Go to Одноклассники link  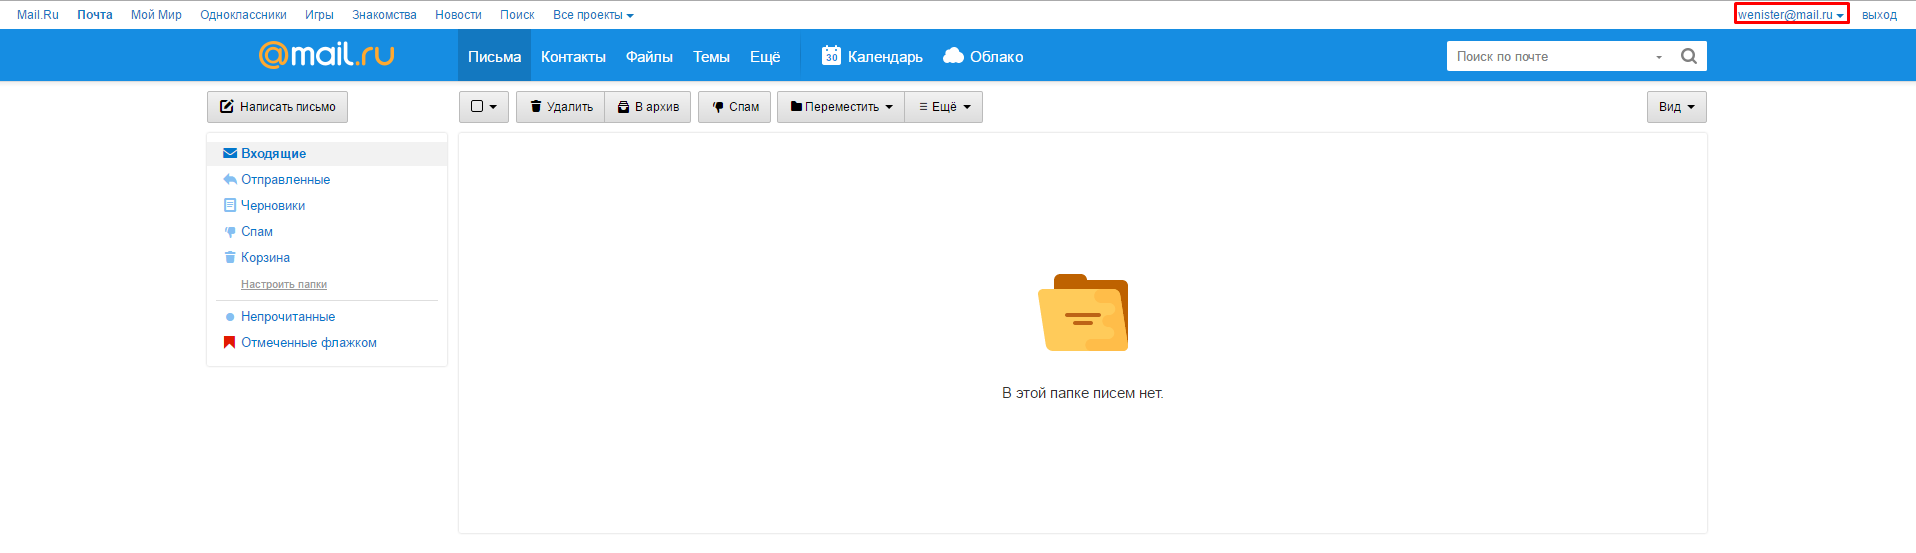point(243,15)
